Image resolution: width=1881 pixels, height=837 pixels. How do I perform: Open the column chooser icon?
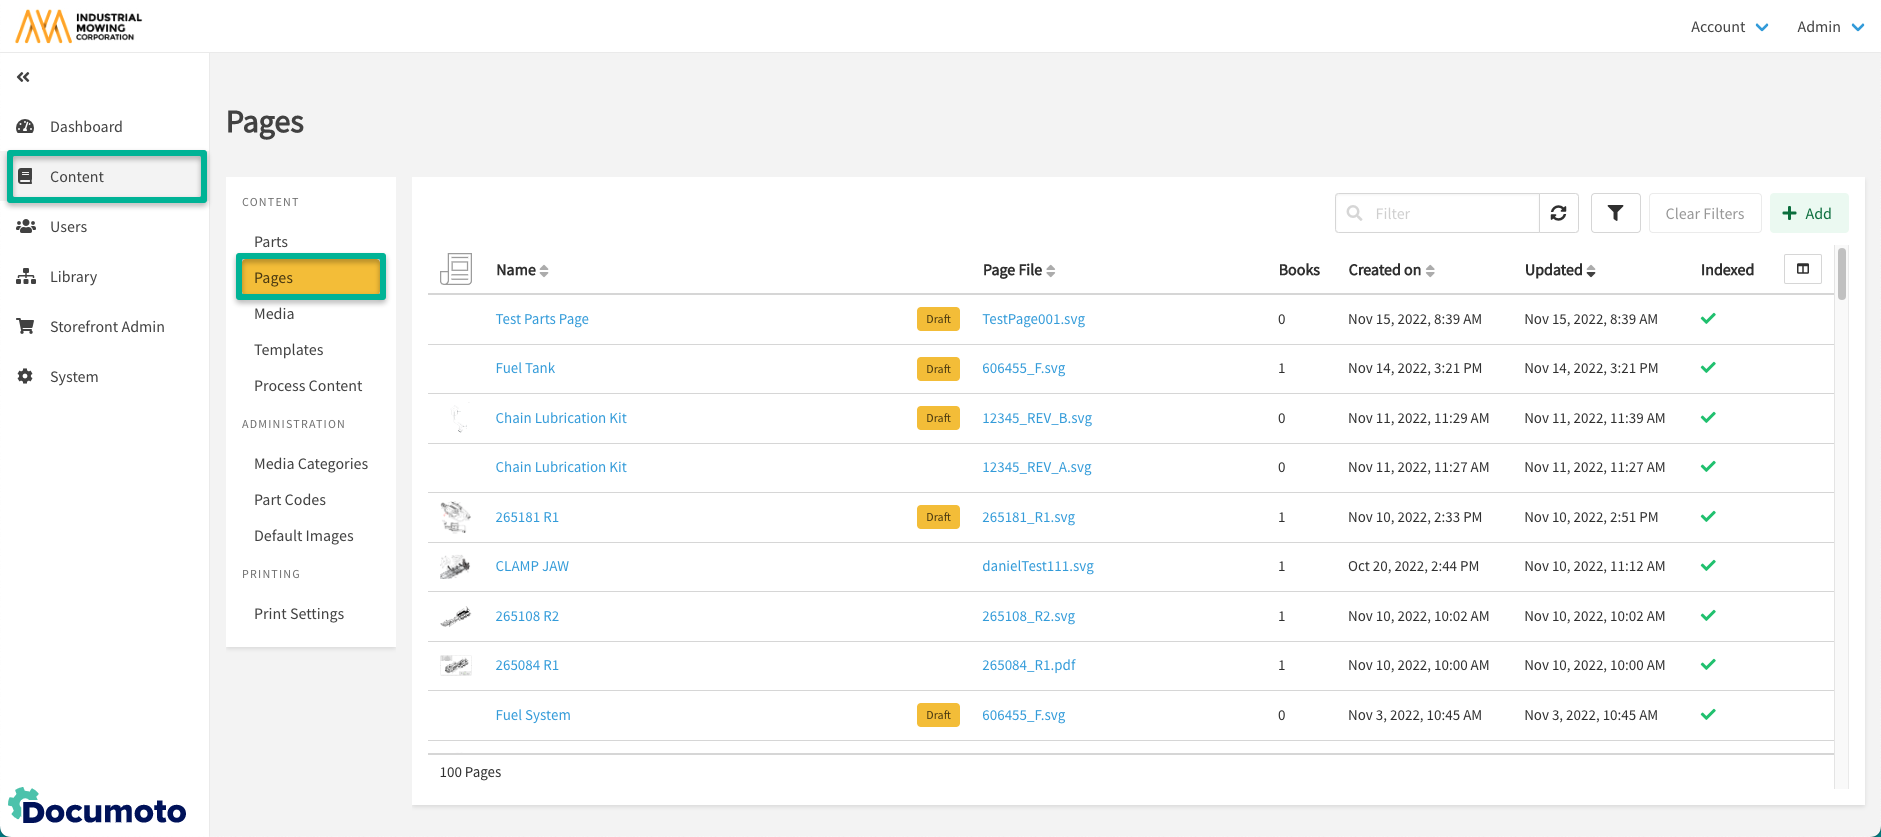(x=1802, y=269)
